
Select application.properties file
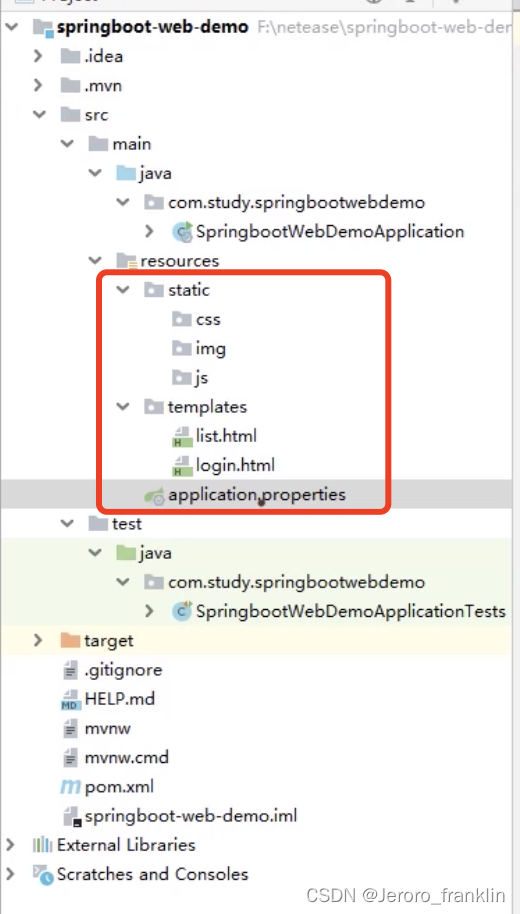pos(257,494)
